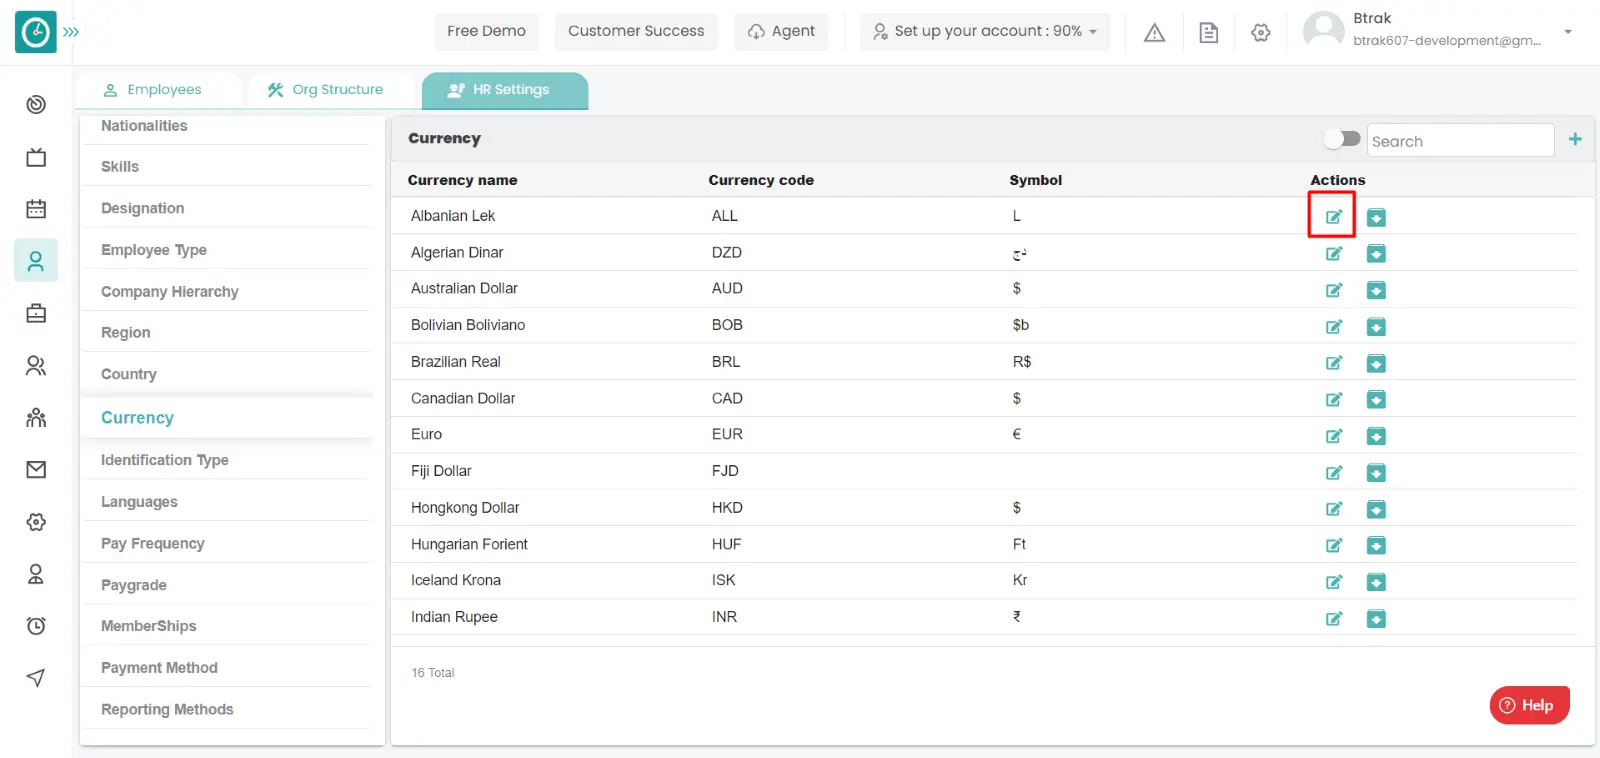
Task: Click the mail envelope icon in sidebar
Action: pos(36,470)
